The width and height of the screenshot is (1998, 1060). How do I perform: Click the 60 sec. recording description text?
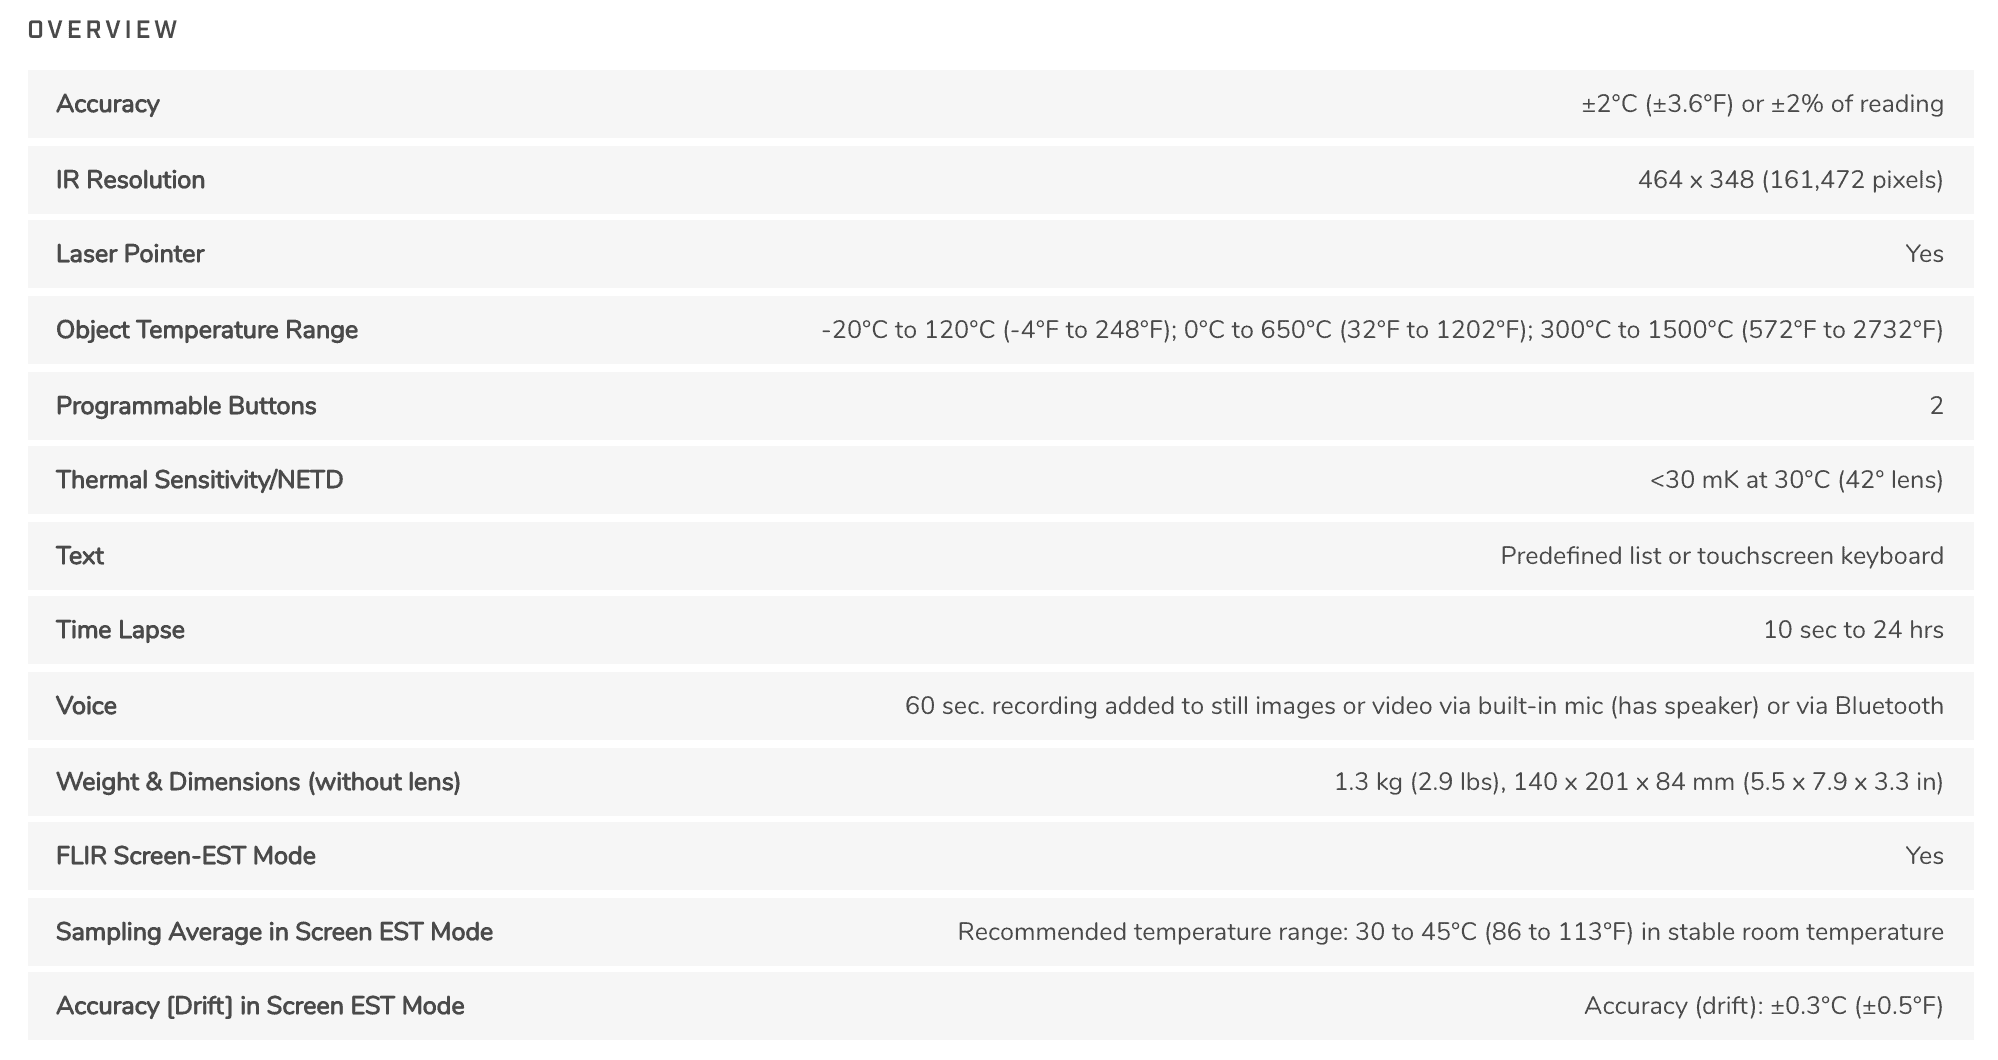point(1424,706)
